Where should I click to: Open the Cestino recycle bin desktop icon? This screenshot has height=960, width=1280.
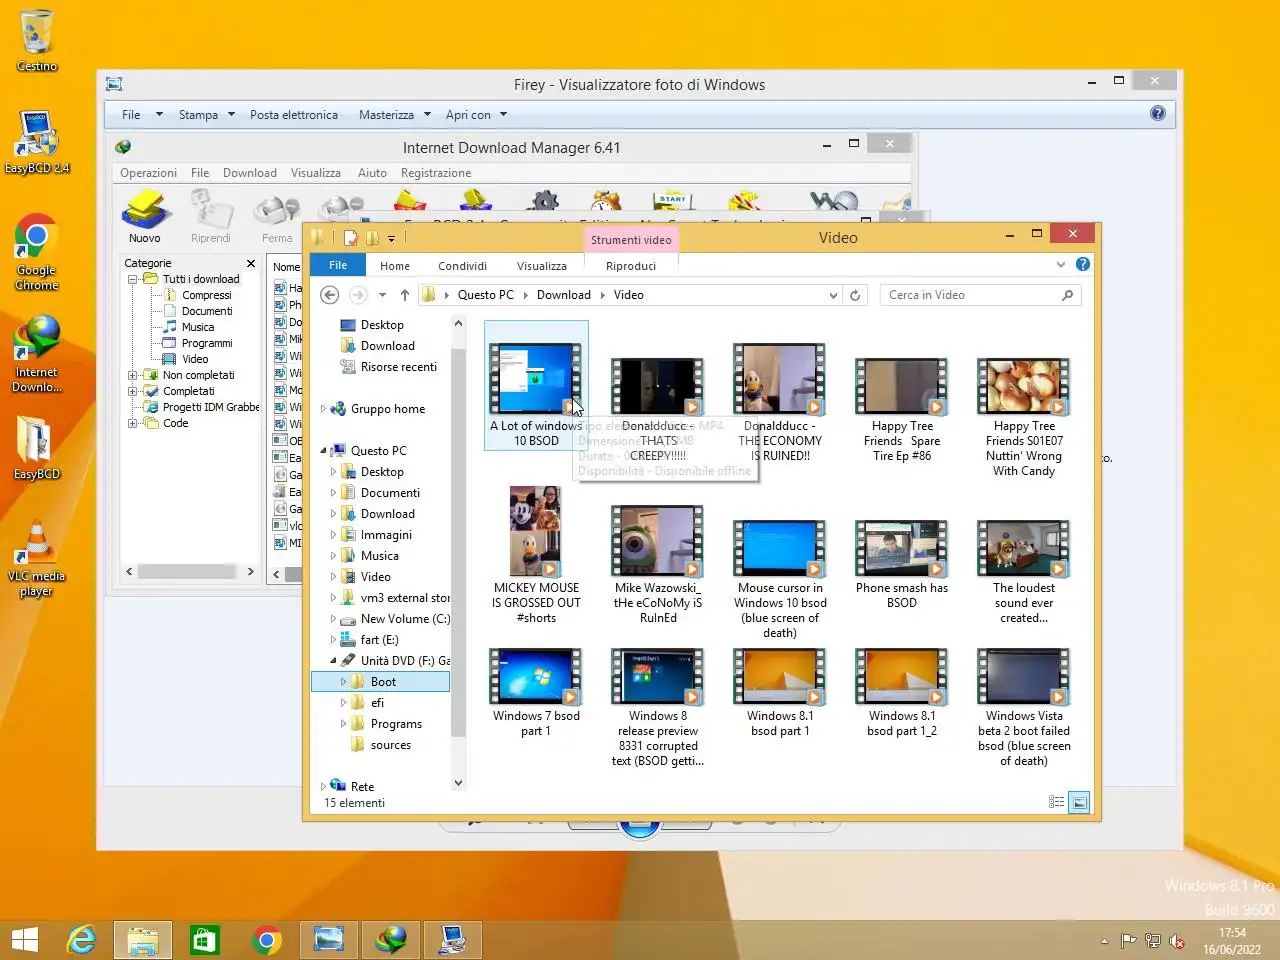[37, 40]
